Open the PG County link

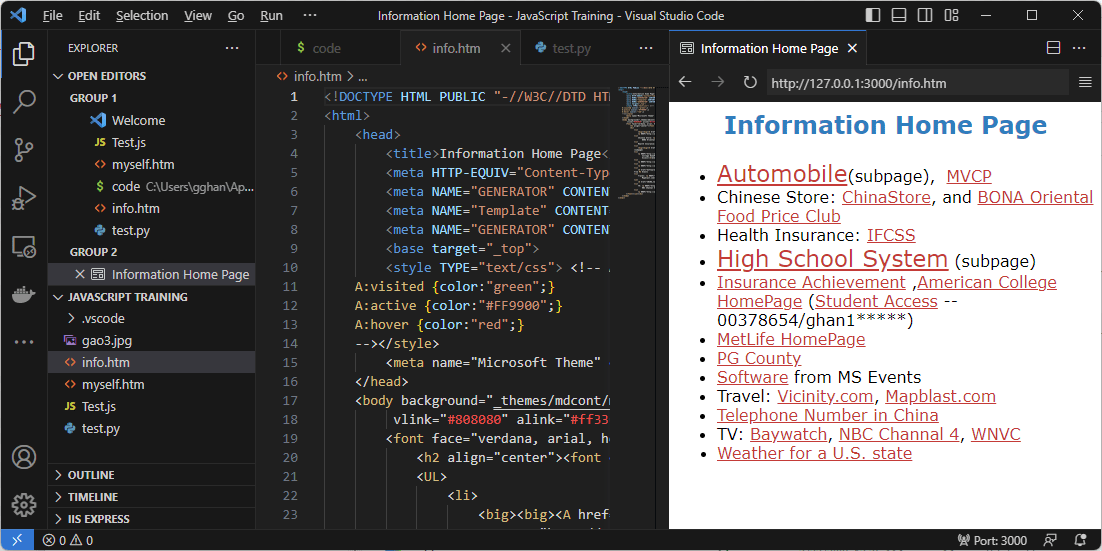click(x=758, y=358)
